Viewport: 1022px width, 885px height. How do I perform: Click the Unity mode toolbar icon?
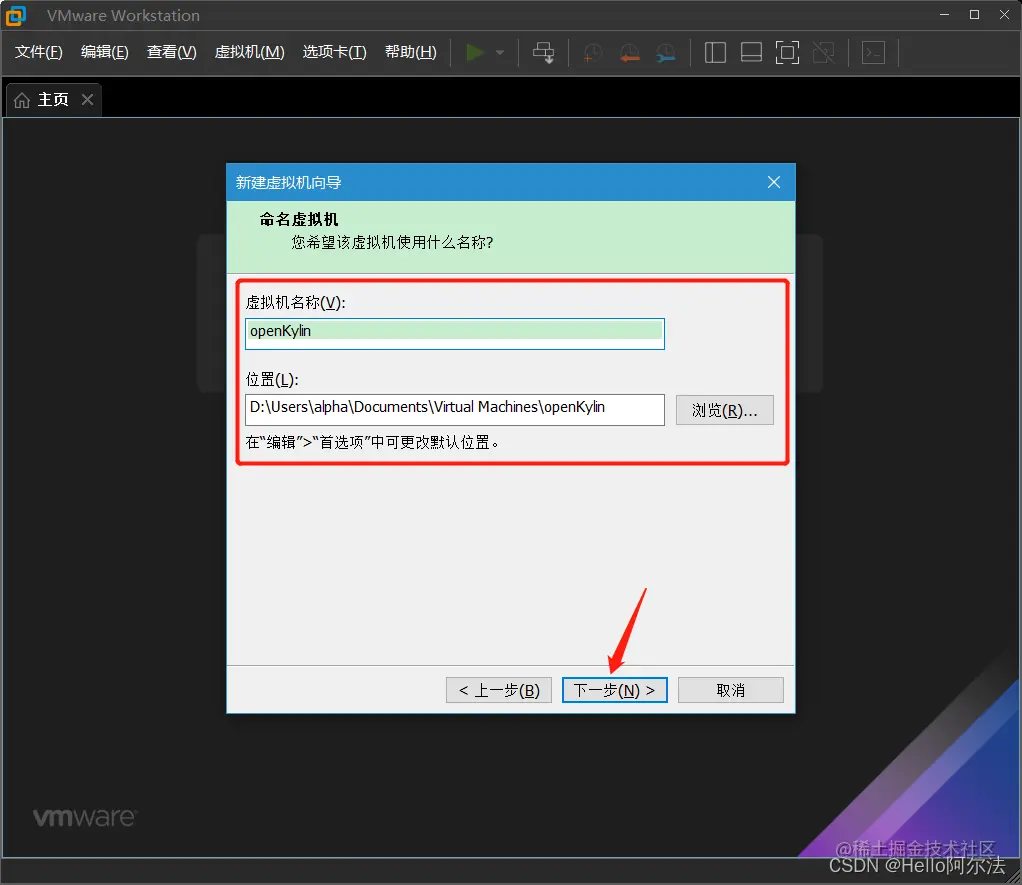point(824,52)
